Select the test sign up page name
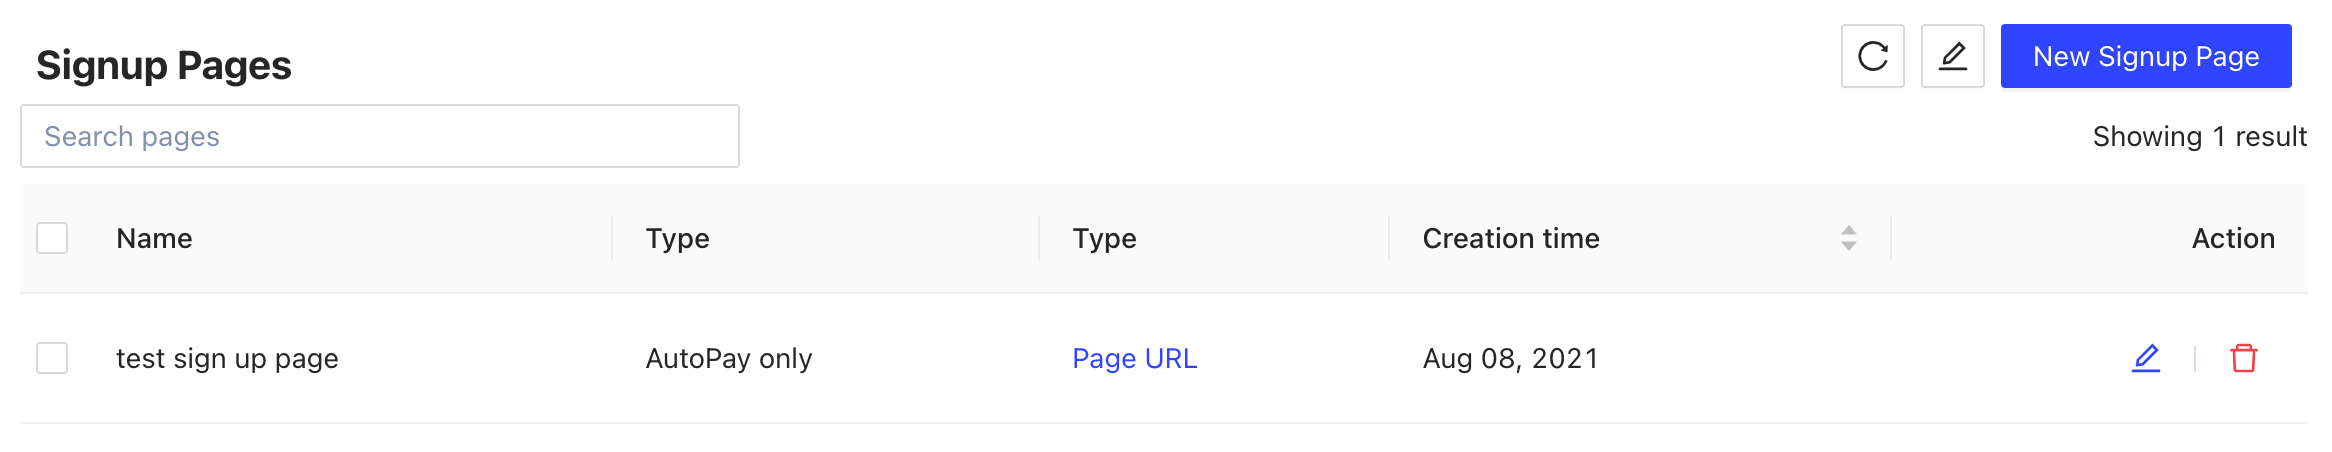Screen dimensions: 2332x452 tap(227, 358)
